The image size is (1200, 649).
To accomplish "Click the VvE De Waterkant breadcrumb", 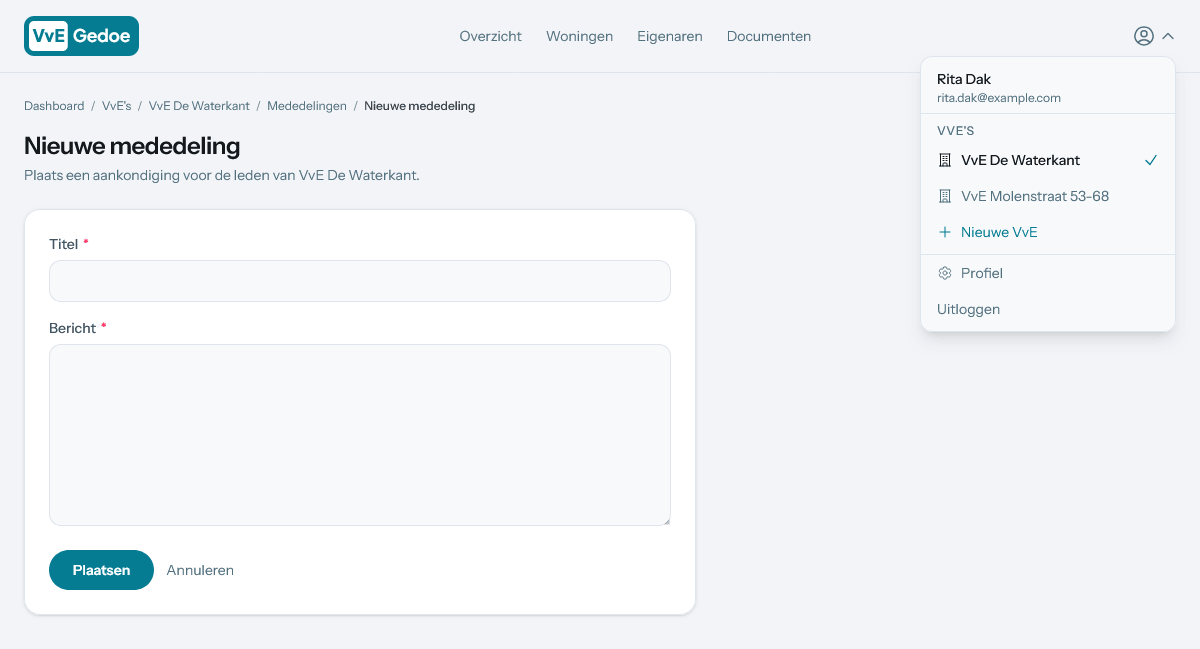I will click(199, 105).
